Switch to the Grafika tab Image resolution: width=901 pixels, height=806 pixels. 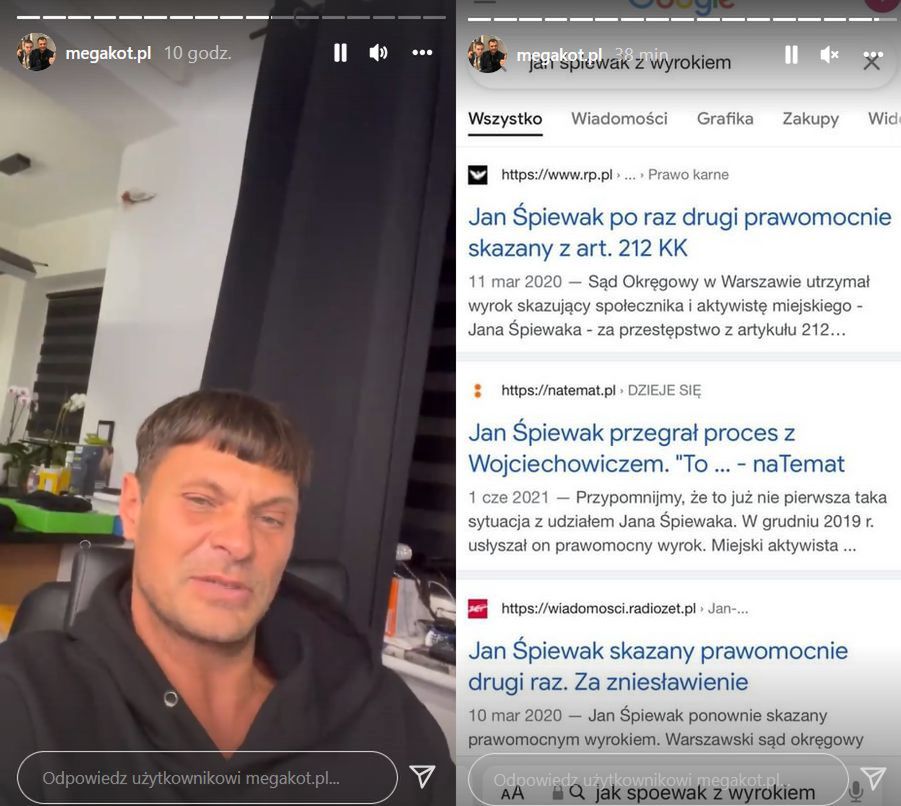725,119
